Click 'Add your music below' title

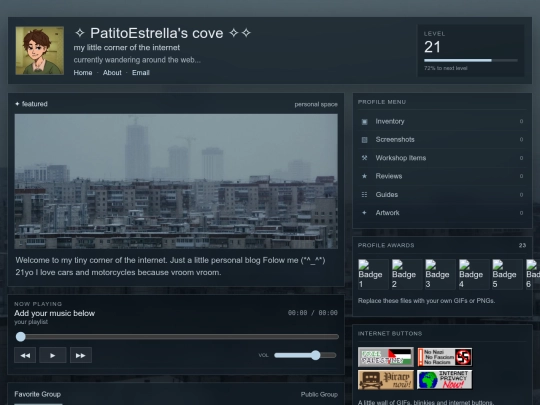coord(54,313)
